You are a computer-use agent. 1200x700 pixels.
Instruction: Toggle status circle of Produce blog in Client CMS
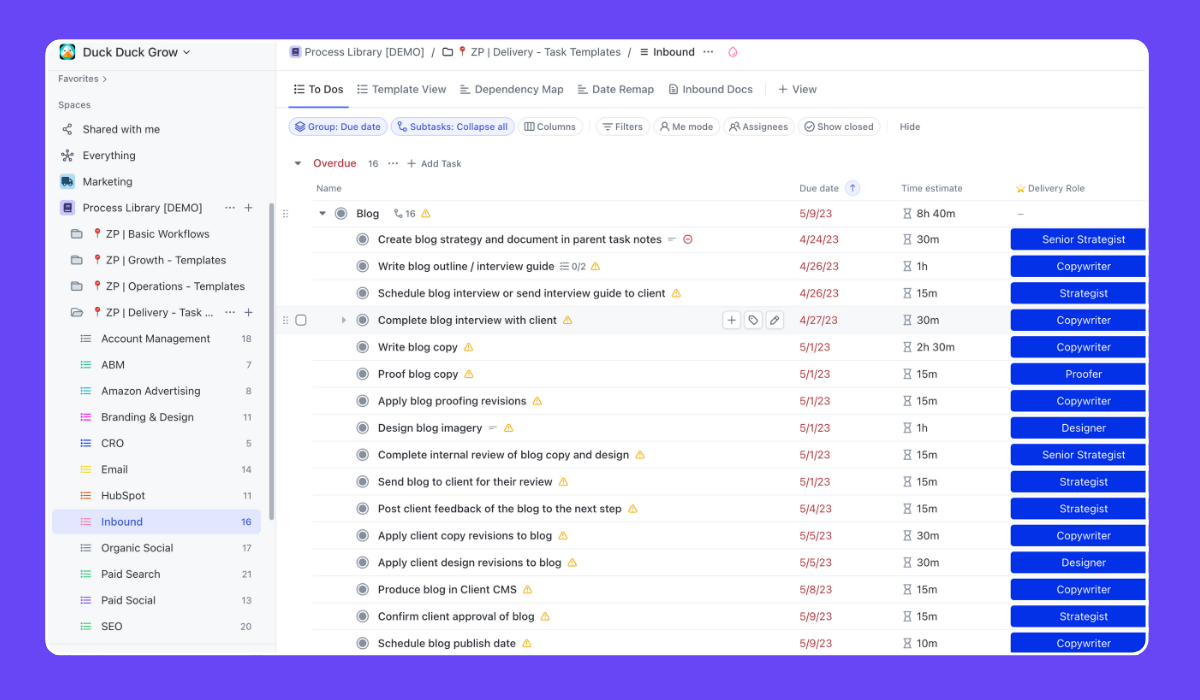point(363,589)
